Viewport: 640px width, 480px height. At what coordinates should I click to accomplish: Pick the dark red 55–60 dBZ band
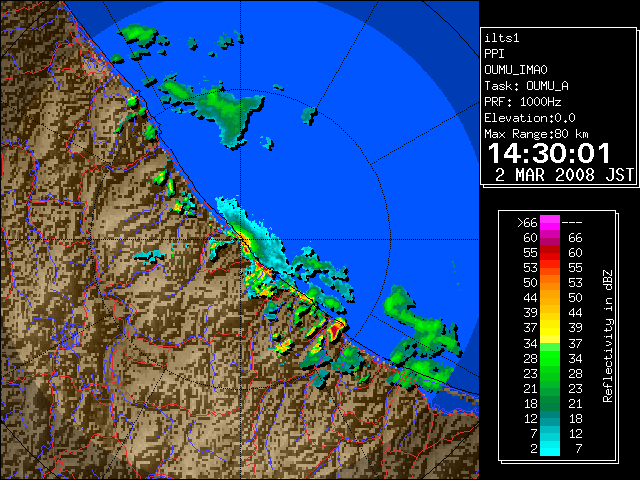click(x=550, y=253)
